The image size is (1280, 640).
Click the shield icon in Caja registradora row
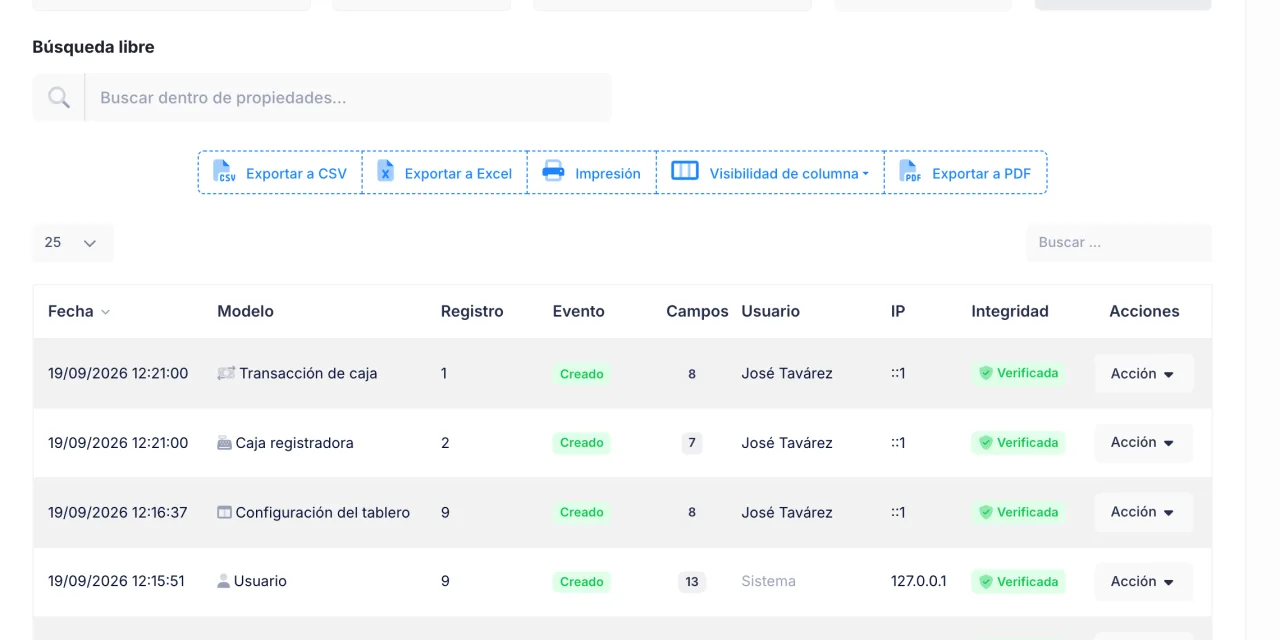click(985, 443)
